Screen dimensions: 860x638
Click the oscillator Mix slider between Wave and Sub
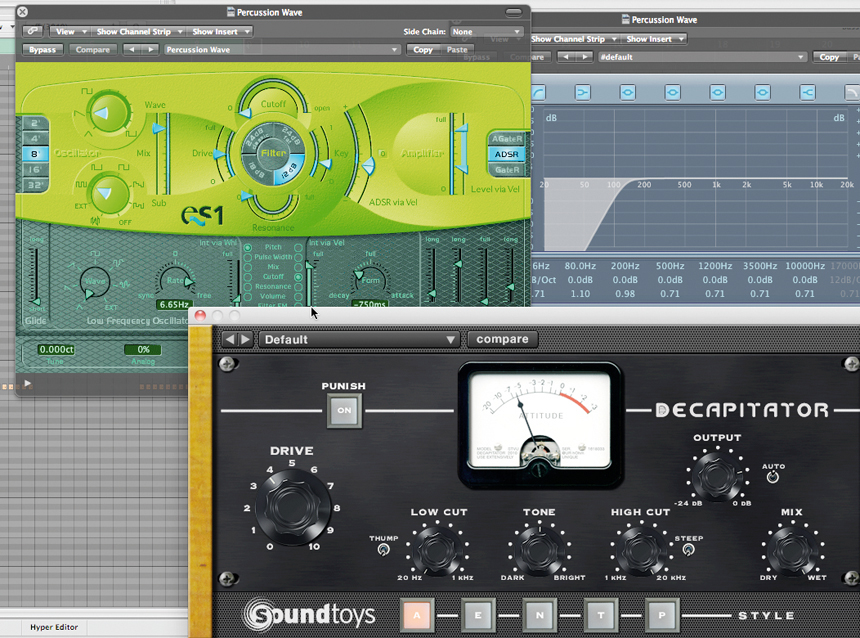(161, 154)
